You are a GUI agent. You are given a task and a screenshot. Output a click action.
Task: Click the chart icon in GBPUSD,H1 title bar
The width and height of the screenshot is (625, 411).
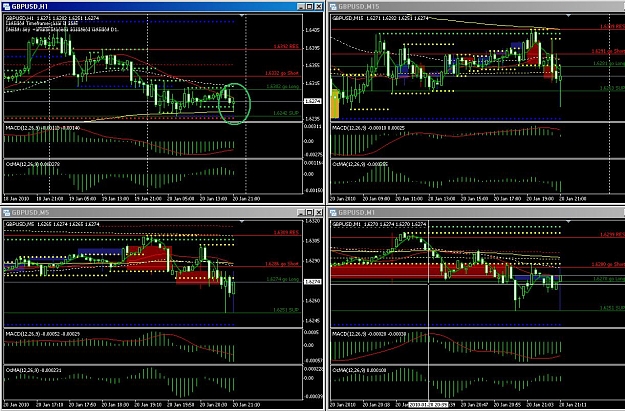coord(6,6)
